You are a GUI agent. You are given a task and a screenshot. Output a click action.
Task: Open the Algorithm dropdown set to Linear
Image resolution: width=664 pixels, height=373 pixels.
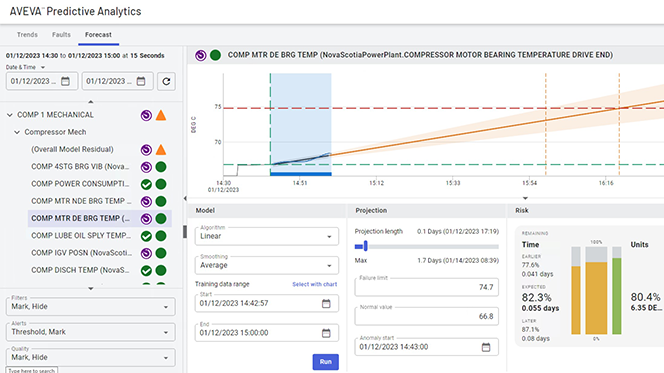(267, 236)
